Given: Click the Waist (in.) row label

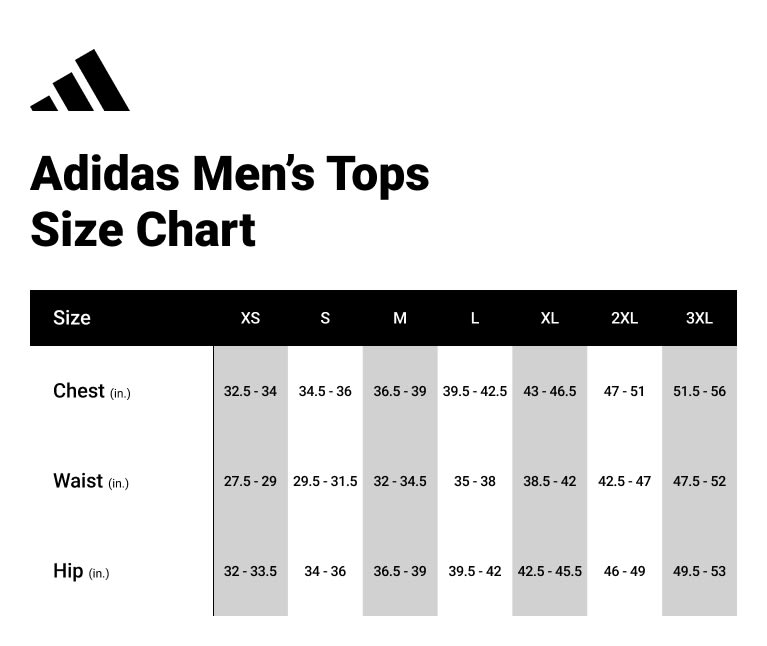Looking at the screenshot, I should click(91, 481).
